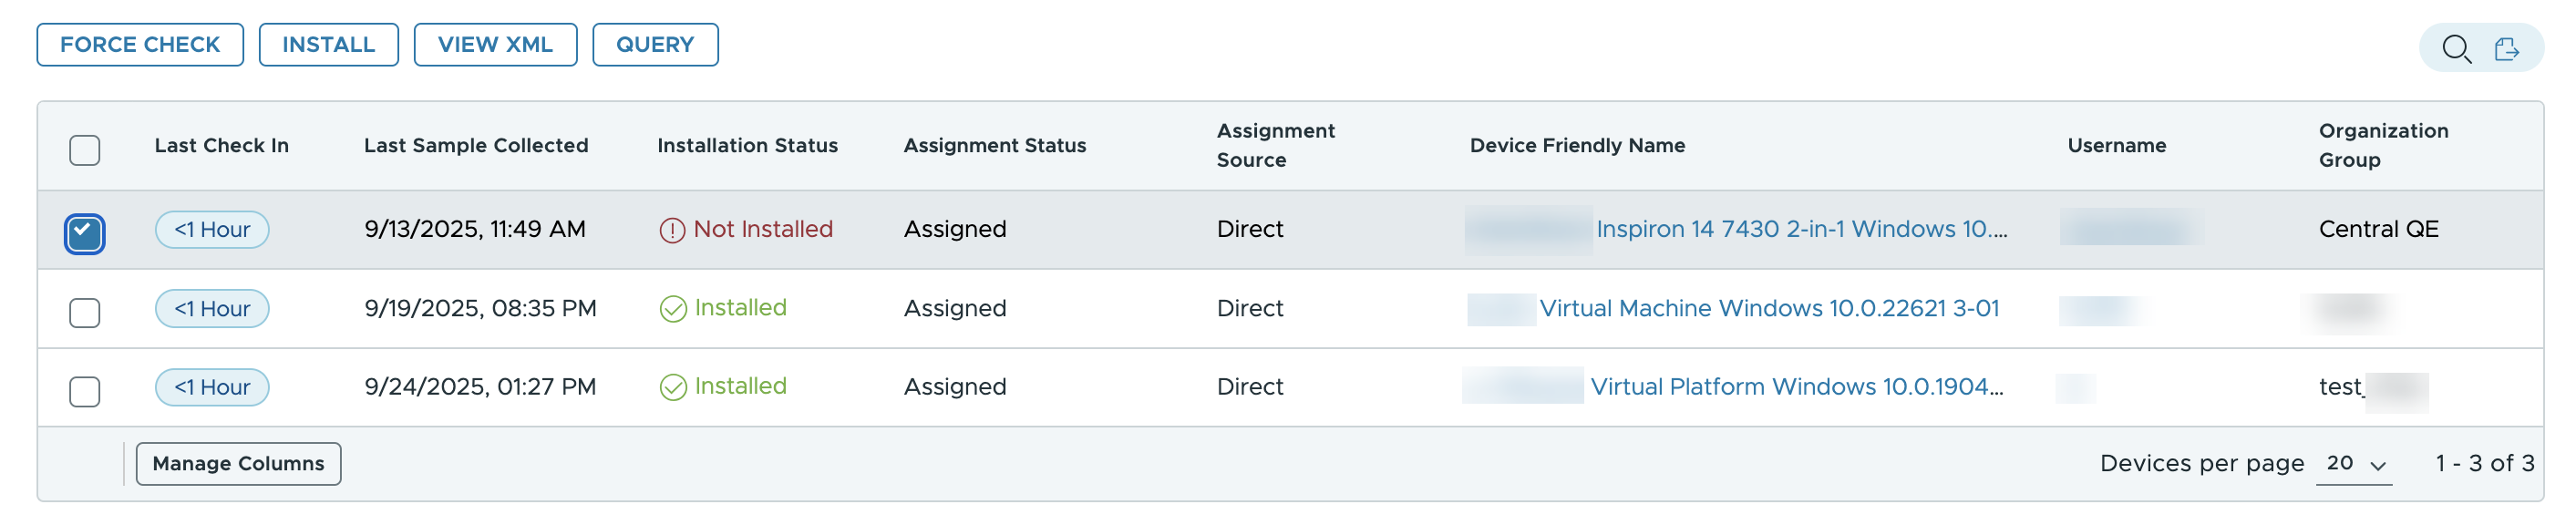
Task: Click the Installed checkmark icon for 9/19/2025 row
Action: 673,309
